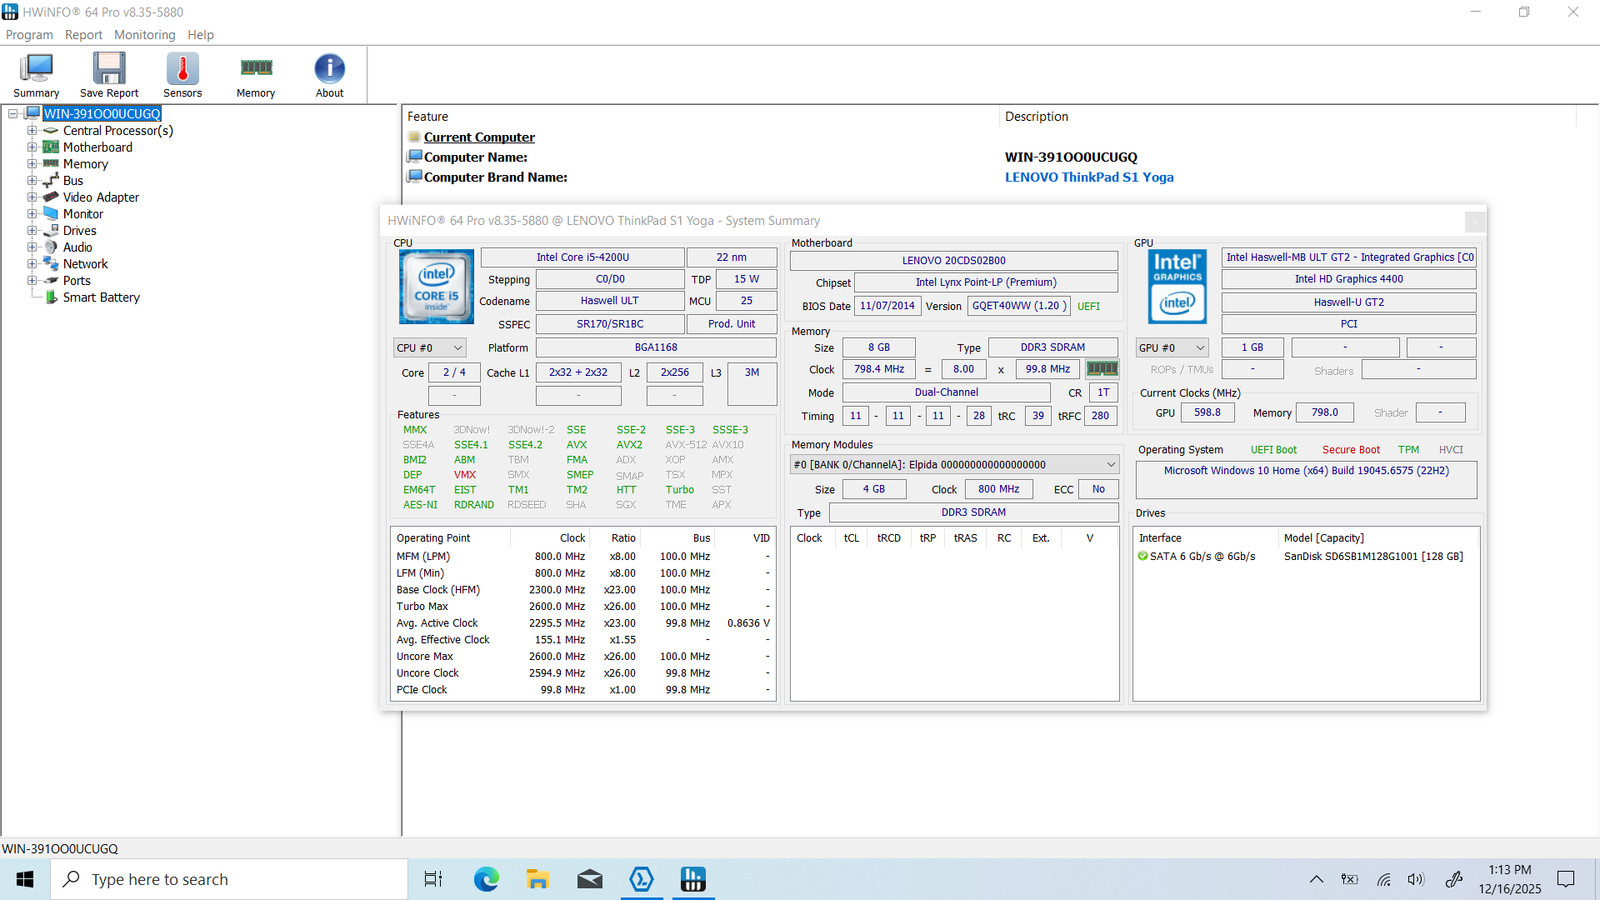The height and width of the screenshot is (900, 1600).
Task: Open Task View on the taskbar
Action: (x=433, y=879)
